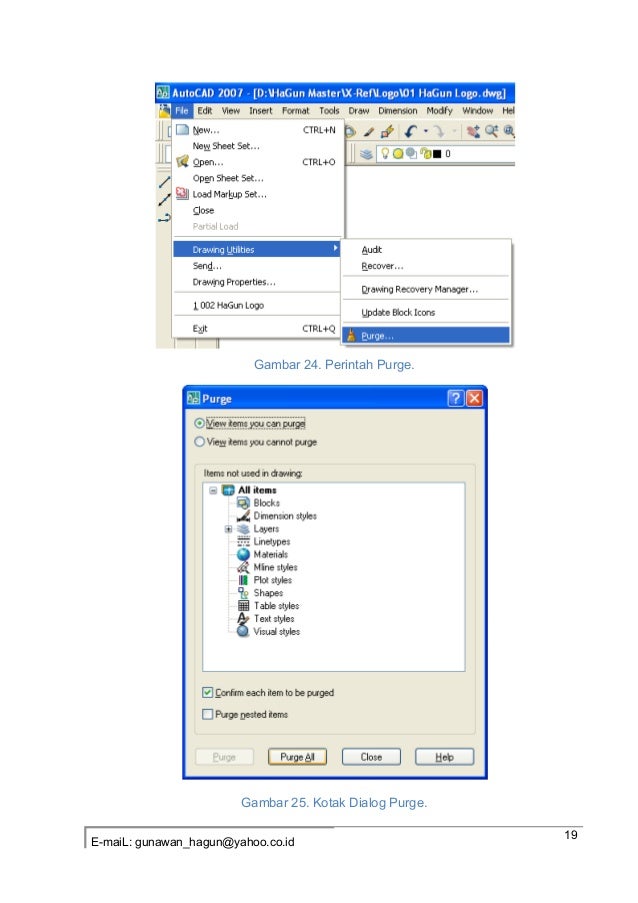
Task: Click the Zoom Realtime magnifier icon
Action: (x=491, y=132)
